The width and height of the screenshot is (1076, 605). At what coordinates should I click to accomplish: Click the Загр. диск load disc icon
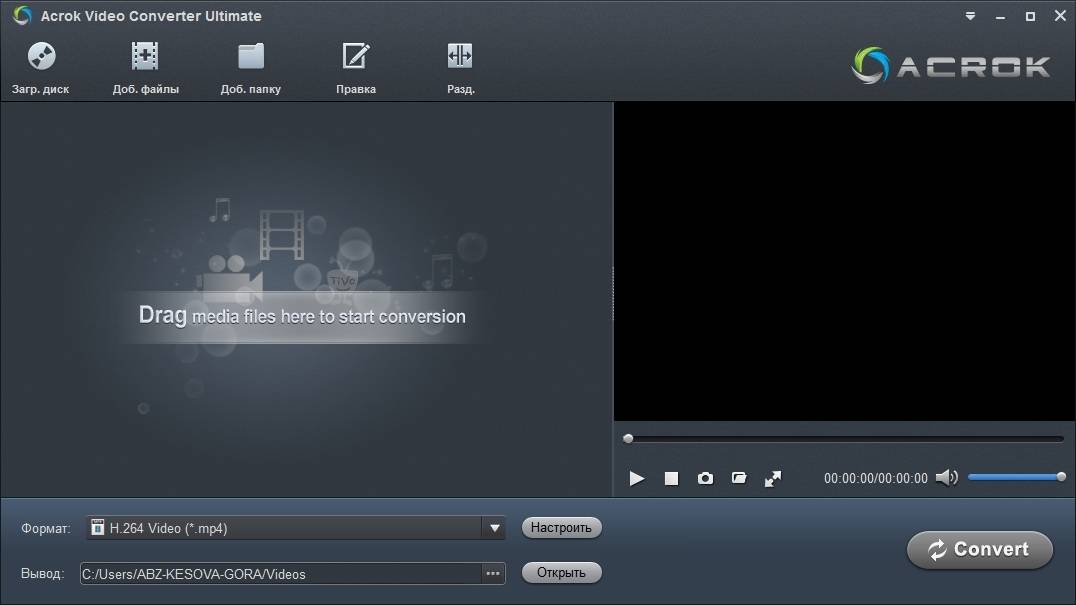(41, 56)
